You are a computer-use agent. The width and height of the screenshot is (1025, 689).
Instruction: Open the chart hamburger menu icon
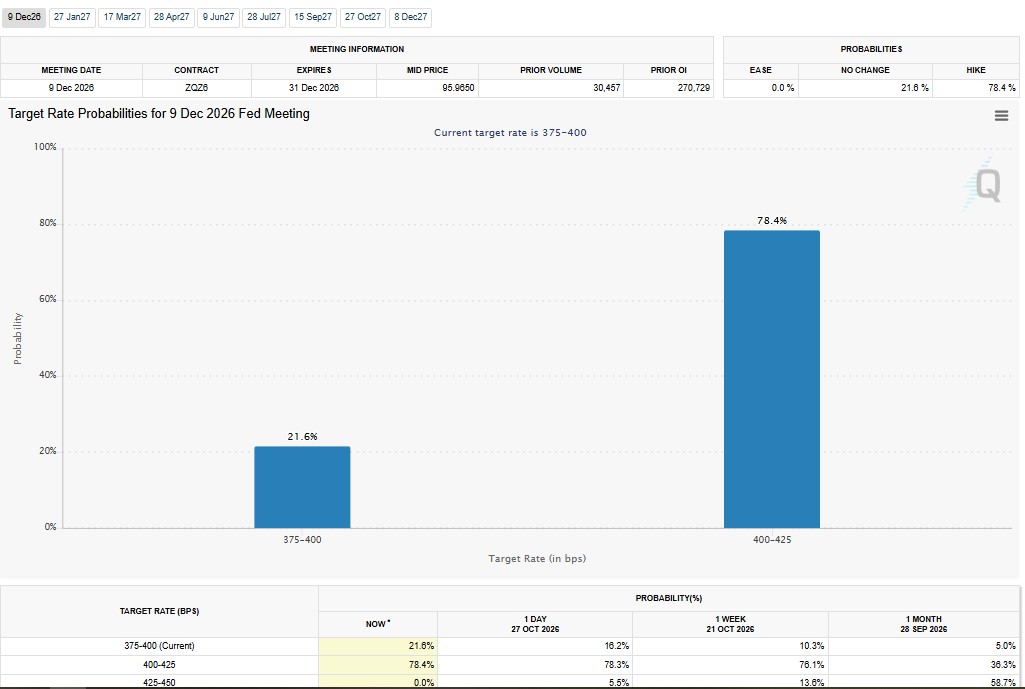pos(1001,116)
